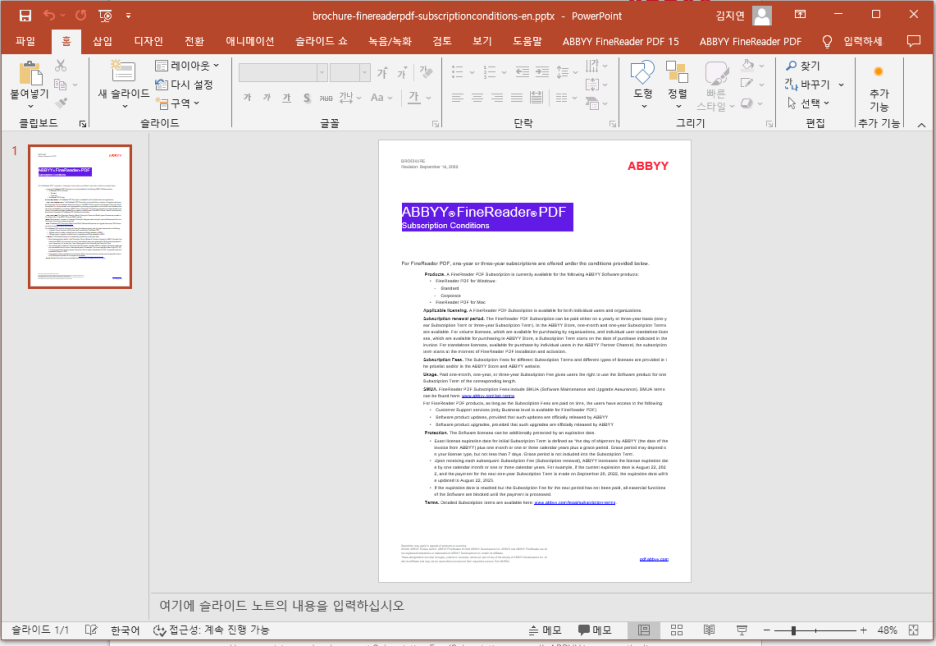This screenshot has height=646, width=936.
Task: Open the 검토 ribbon tab
Action: click(x=442, y=41)
